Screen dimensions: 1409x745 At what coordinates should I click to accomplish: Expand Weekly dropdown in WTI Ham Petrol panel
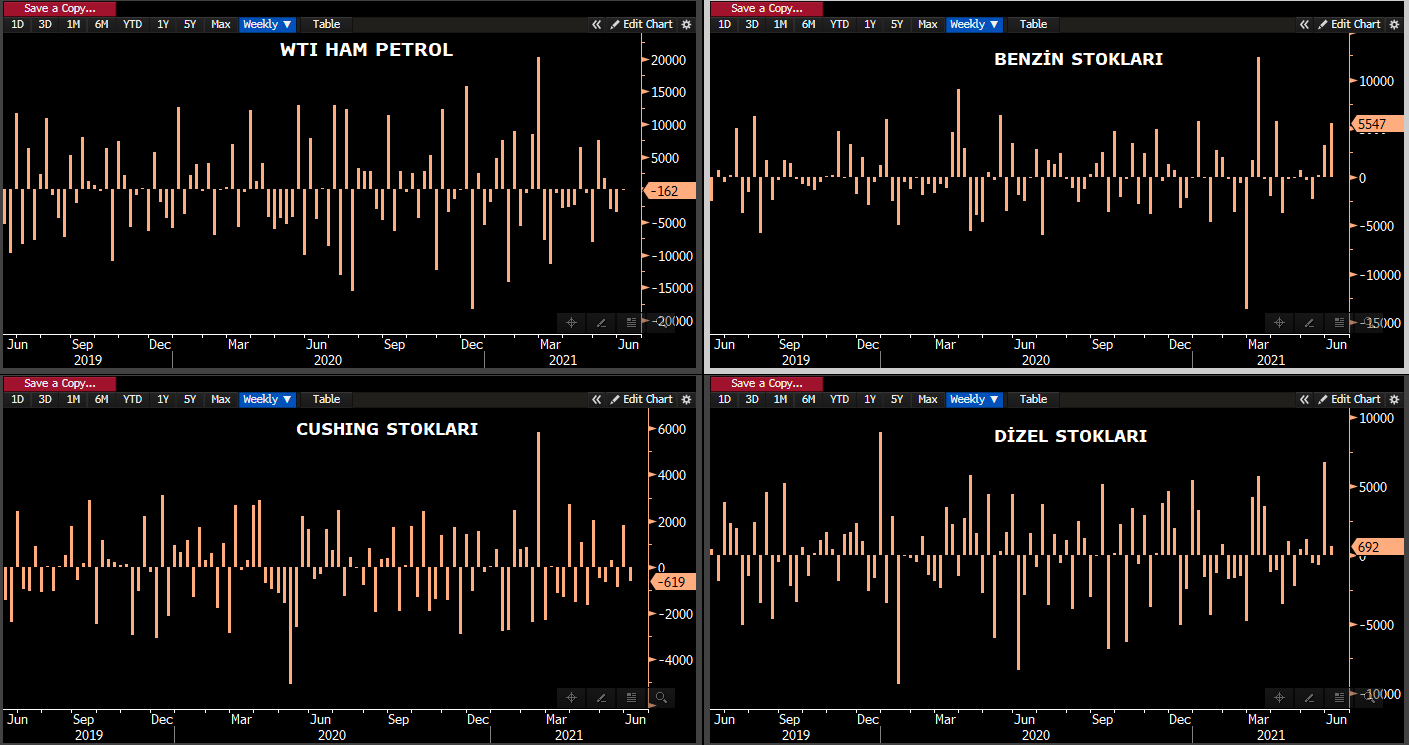point(267,24)
